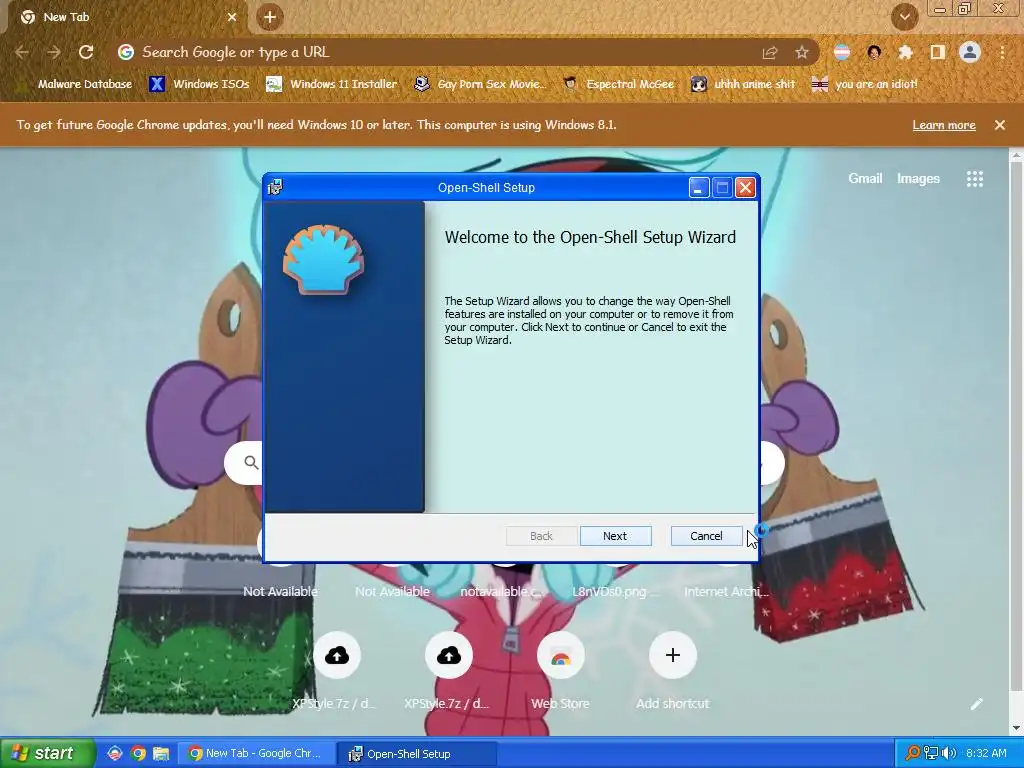Switch to New Tab - Google Chrome taskbar button
1024x768 pixels.
pos(257,753)
